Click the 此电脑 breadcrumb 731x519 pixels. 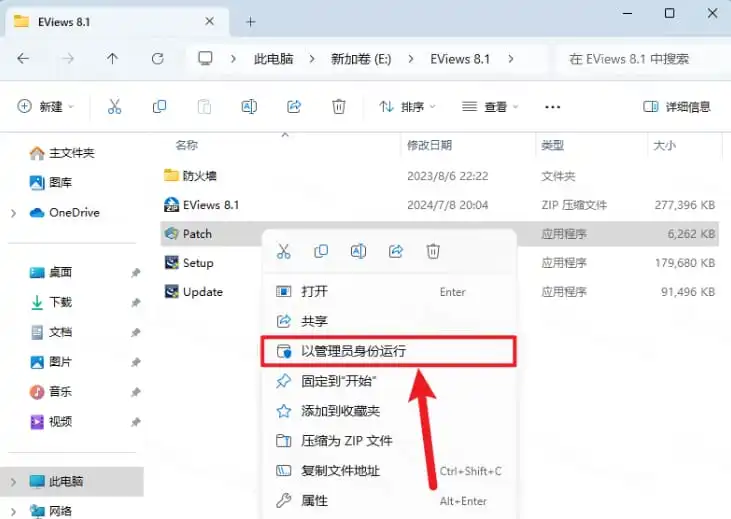(x=274, y=59)
